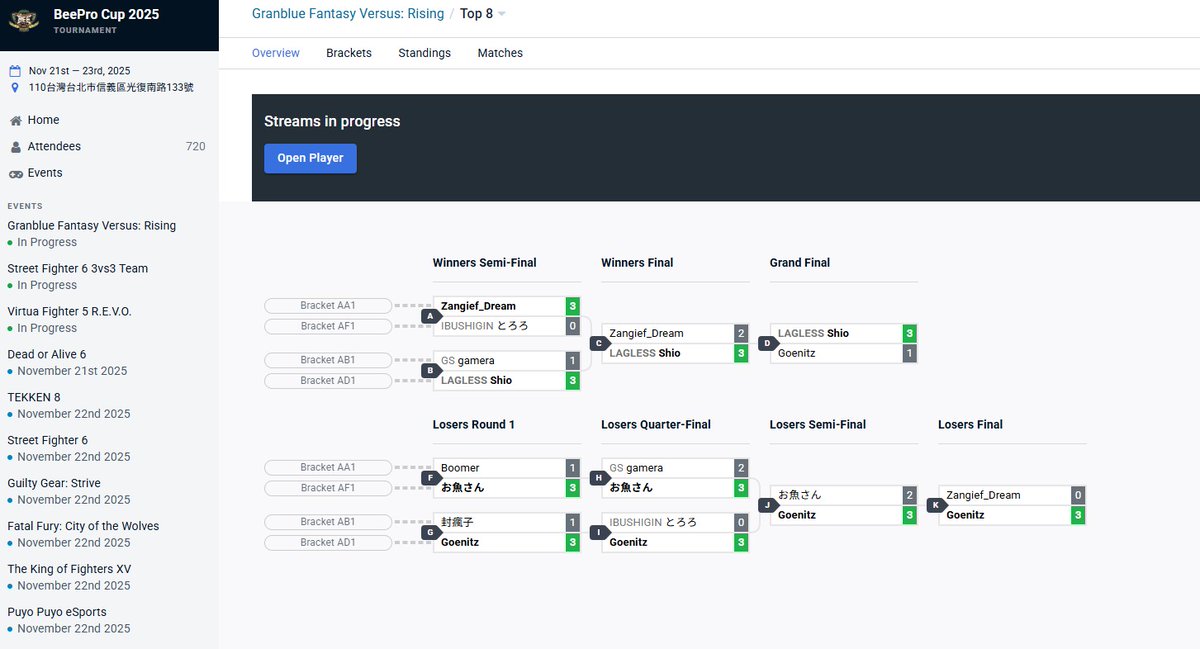1200x649 pixels.
Task: Select match B identifier badge
Action: point(430,370)
